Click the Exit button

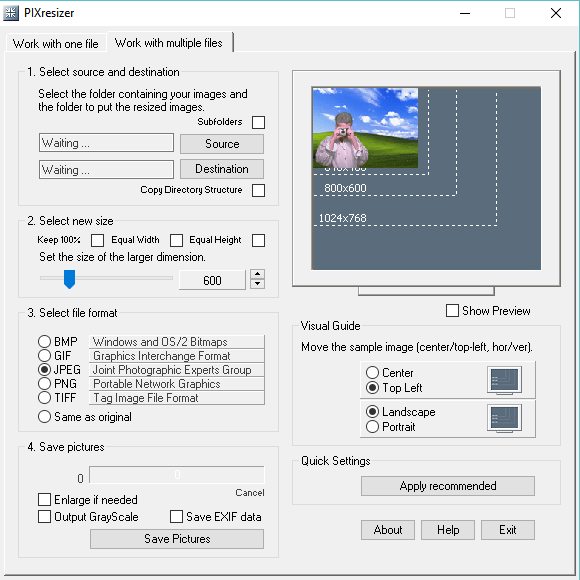point(508,530)
